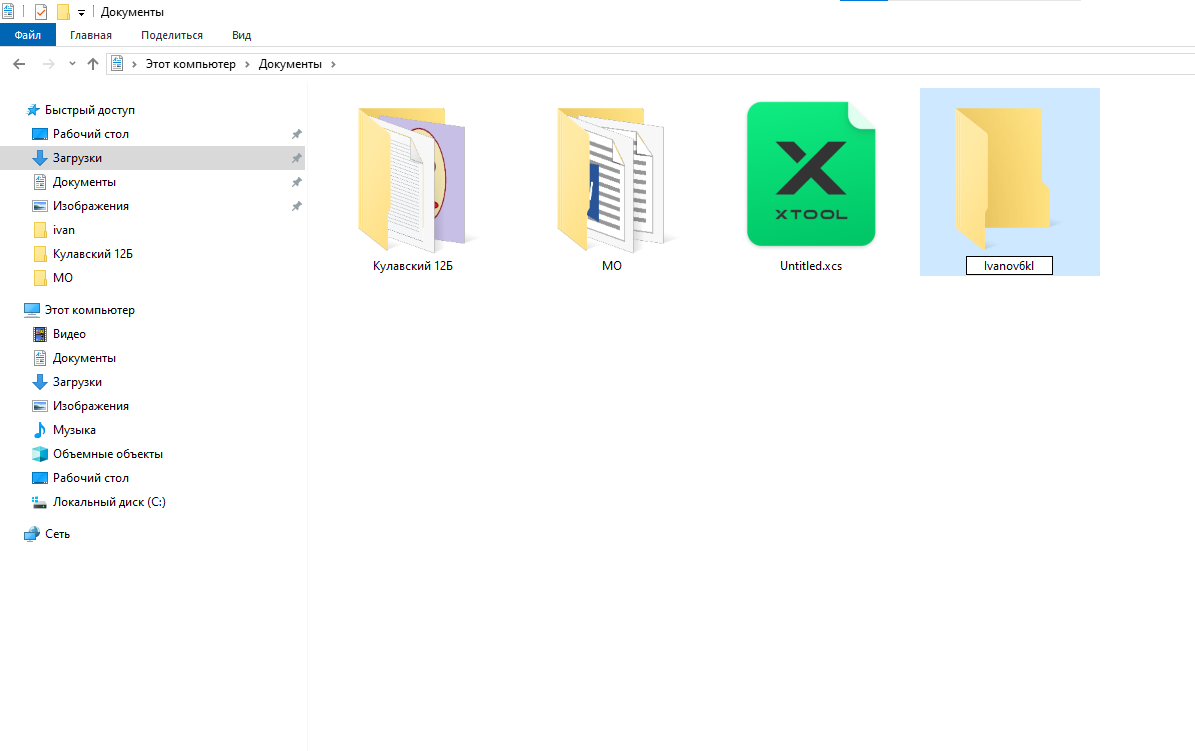
Task: Select the МО folder thumbnail
Action: click(x=611, y=179)
